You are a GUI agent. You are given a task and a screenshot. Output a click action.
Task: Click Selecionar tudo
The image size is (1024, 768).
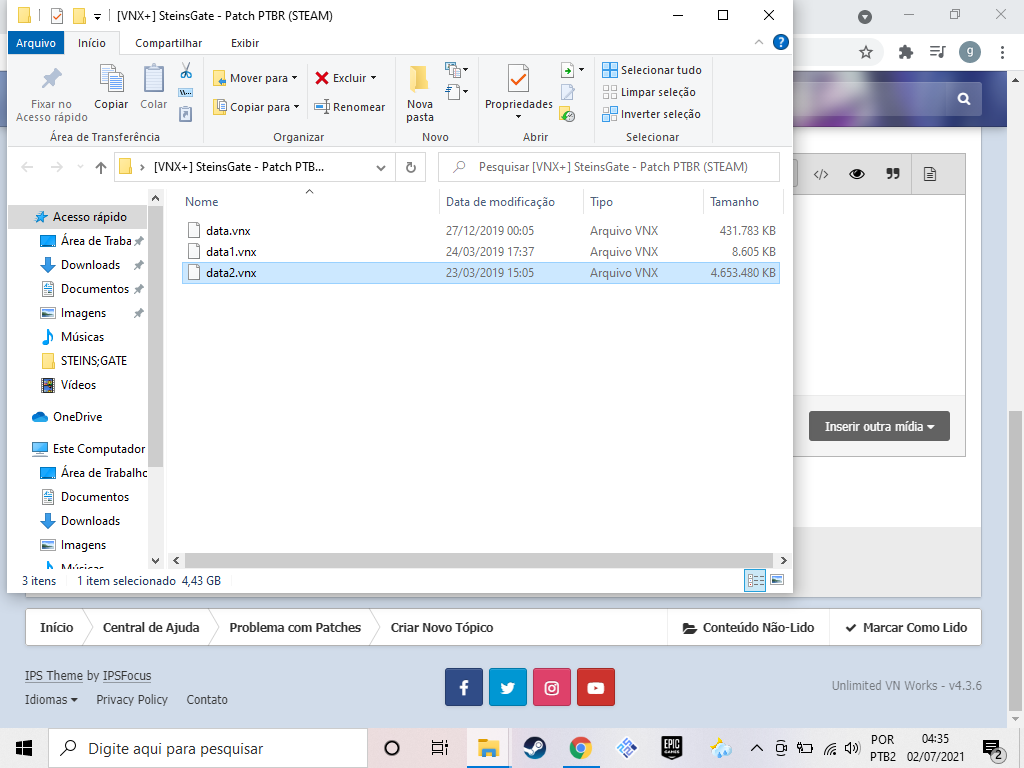pyautogui.click(x=652, y=70)
